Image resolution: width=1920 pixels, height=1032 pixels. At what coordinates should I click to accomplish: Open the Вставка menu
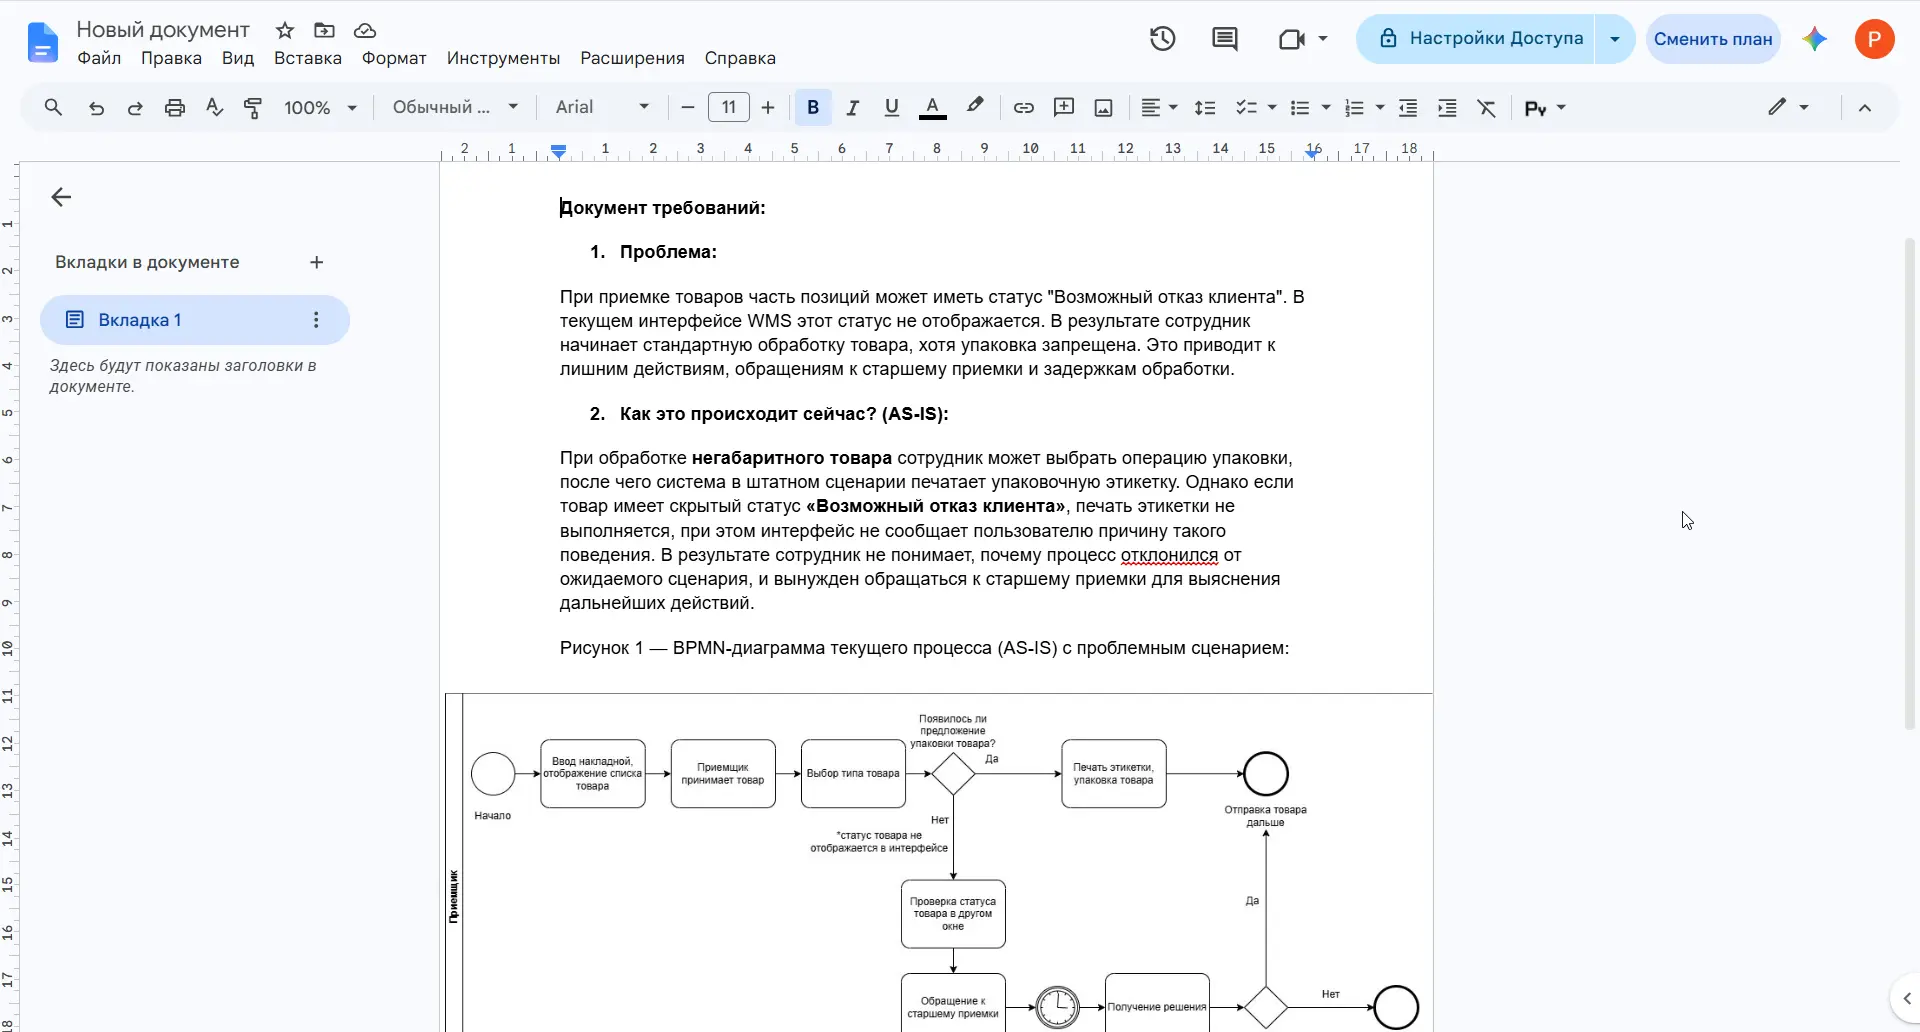click(308, 58)
